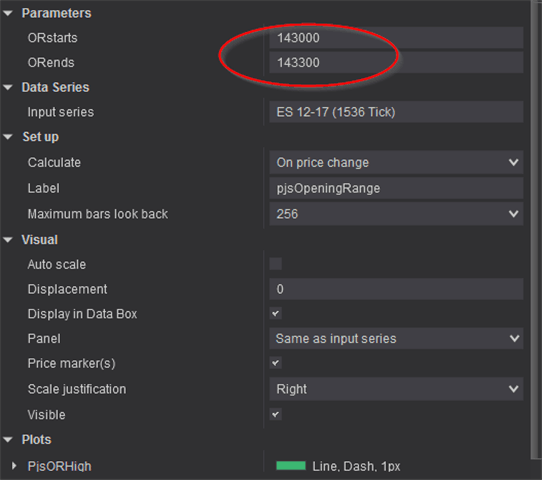Screen dimensions: 542x480
Task: Click the ORends value field
Action: coord(396,63)
